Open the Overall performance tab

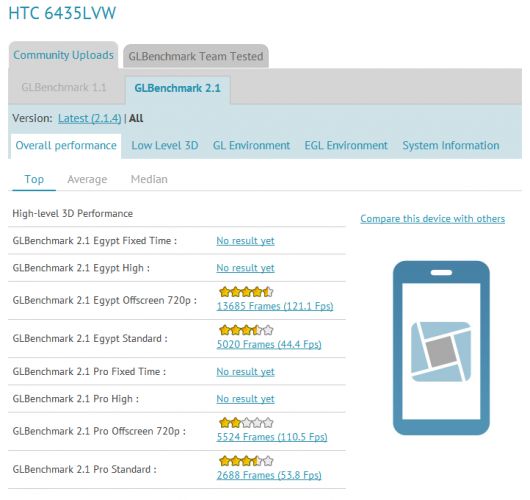66,146
